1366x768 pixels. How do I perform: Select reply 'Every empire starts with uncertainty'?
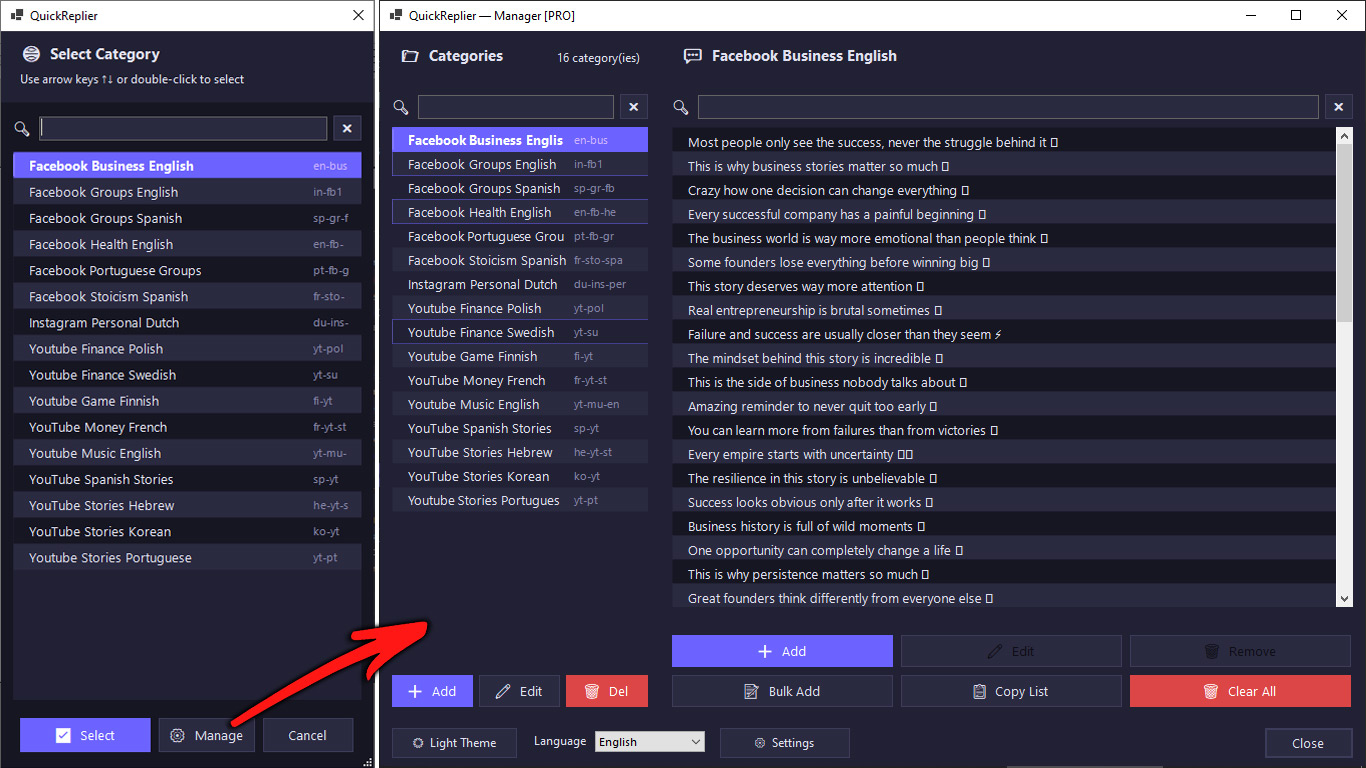pyautogui.click(x=1004, y=454)
